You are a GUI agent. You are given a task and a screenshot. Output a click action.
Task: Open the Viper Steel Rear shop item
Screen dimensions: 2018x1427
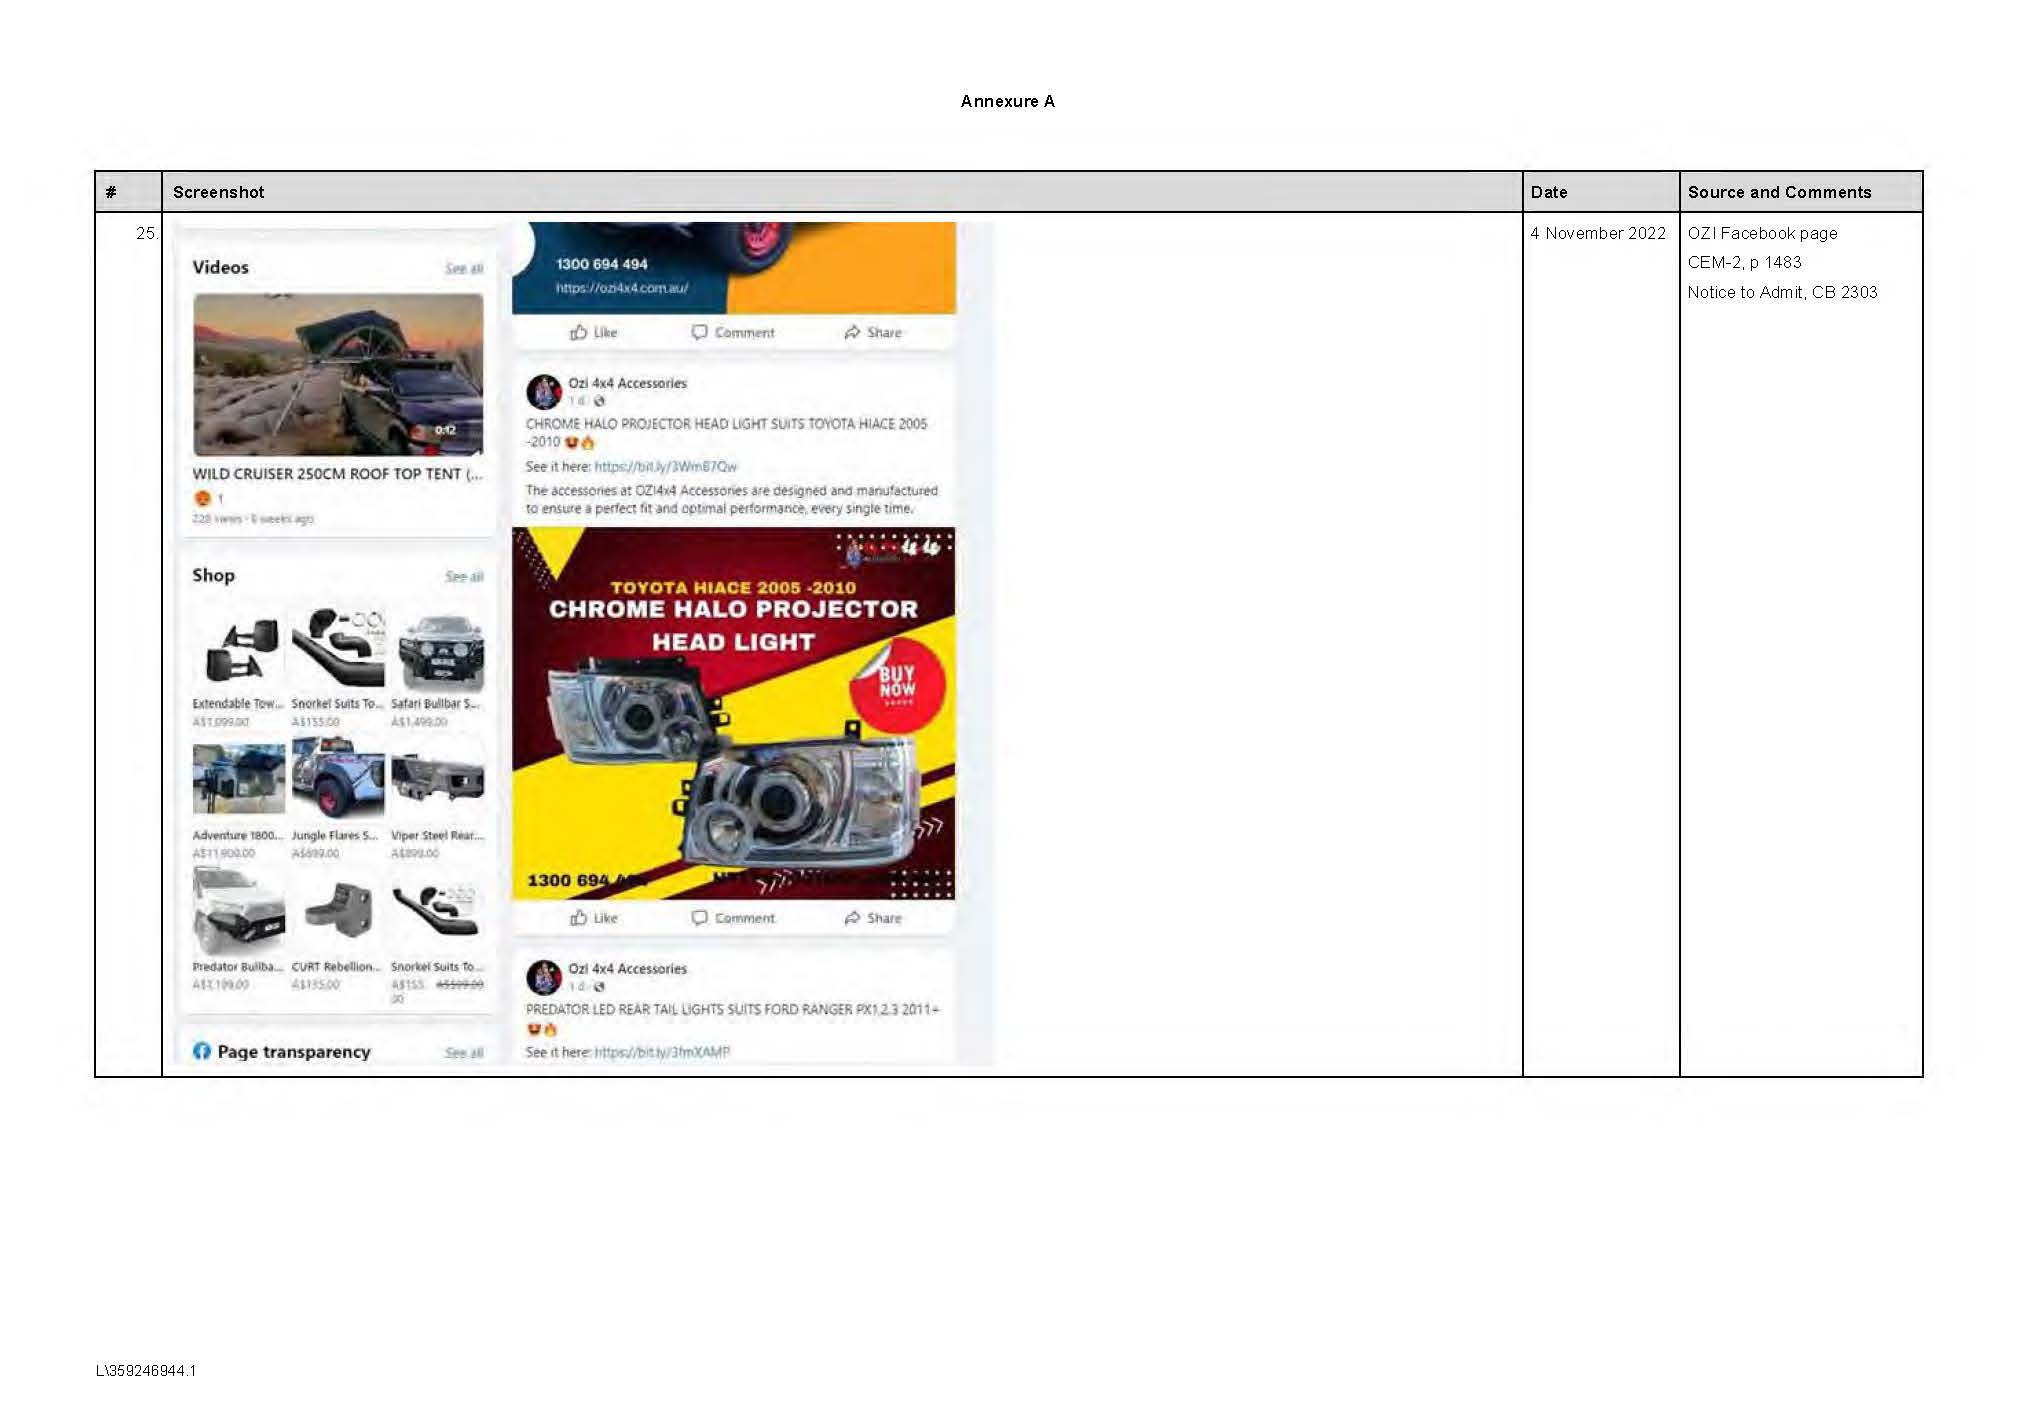pos(438,798)
